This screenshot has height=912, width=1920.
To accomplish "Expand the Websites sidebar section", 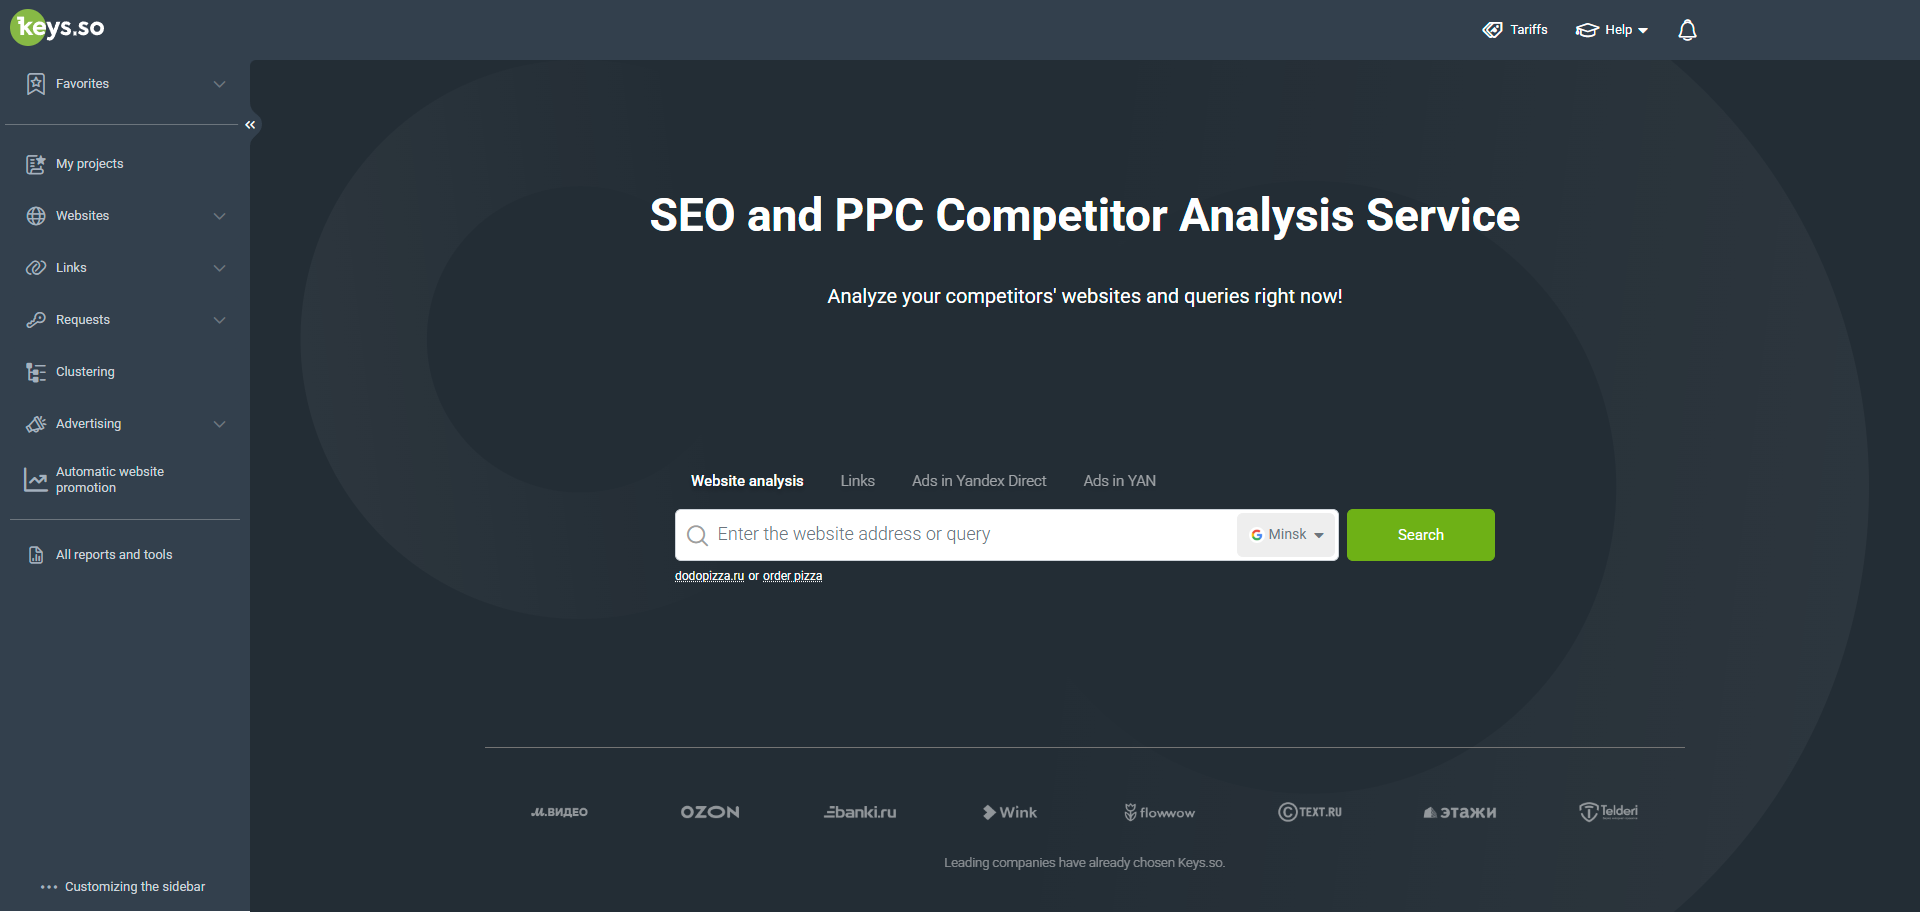I will [219, 215].
